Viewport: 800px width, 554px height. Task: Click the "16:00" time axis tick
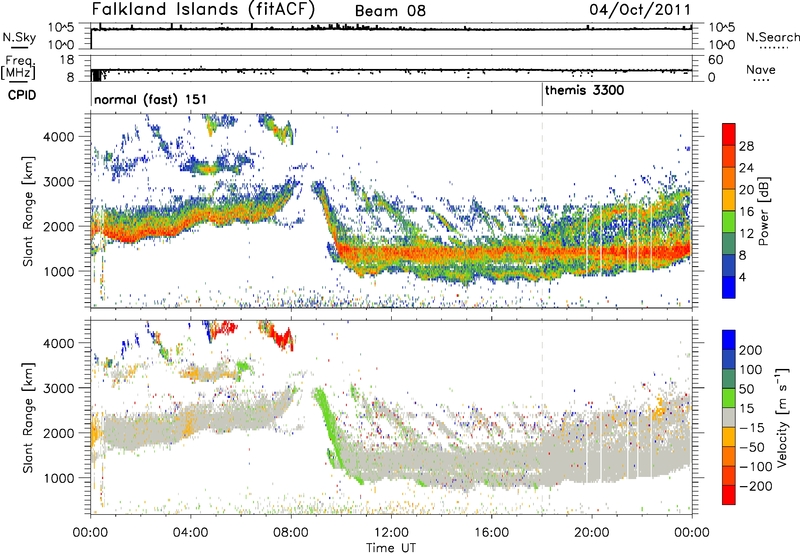491,533
